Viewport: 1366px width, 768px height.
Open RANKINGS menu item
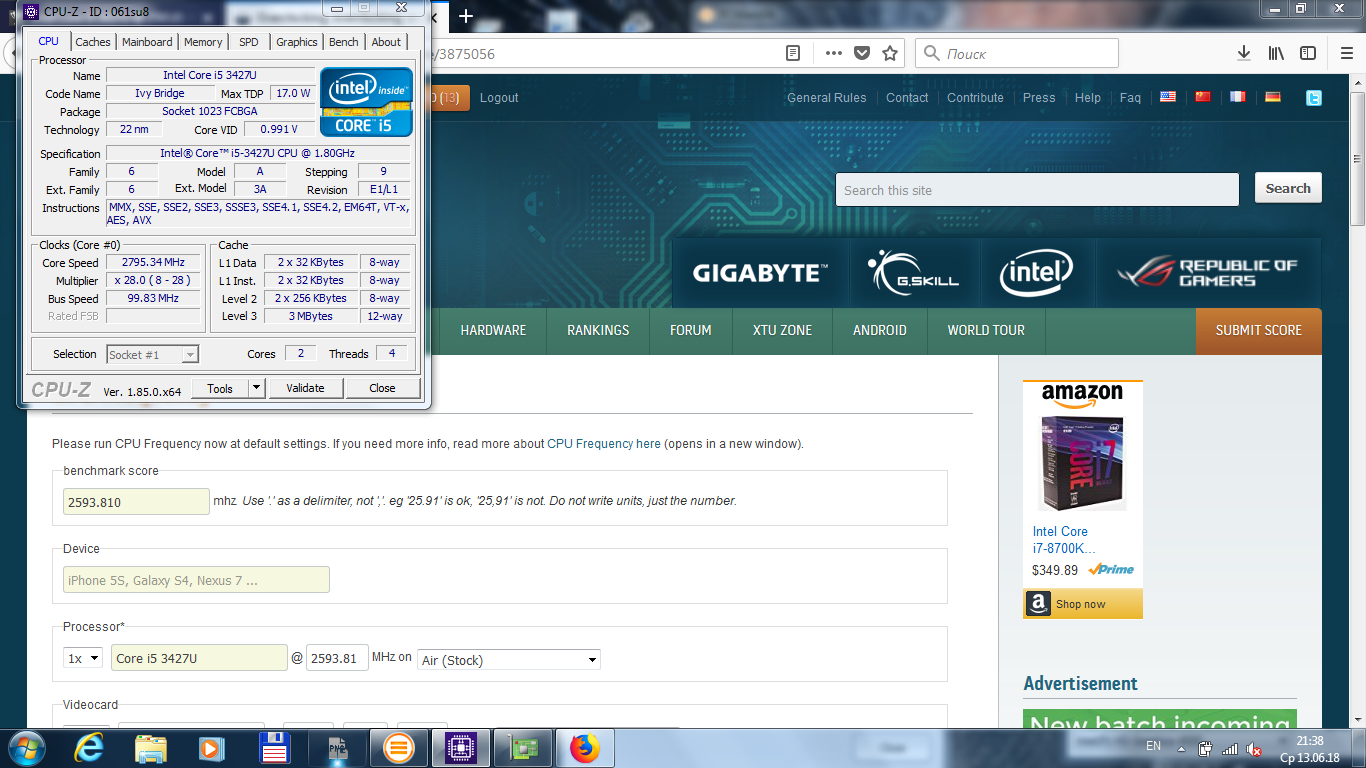[x=598, y=330]
